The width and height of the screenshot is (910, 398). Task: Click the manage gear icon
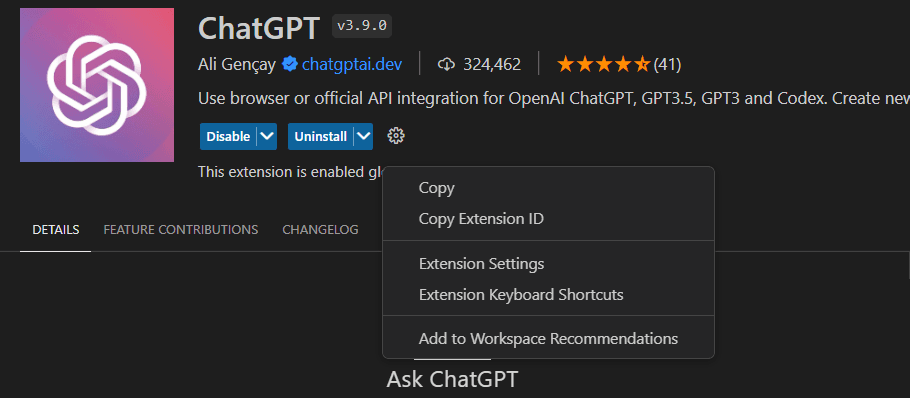396,136
